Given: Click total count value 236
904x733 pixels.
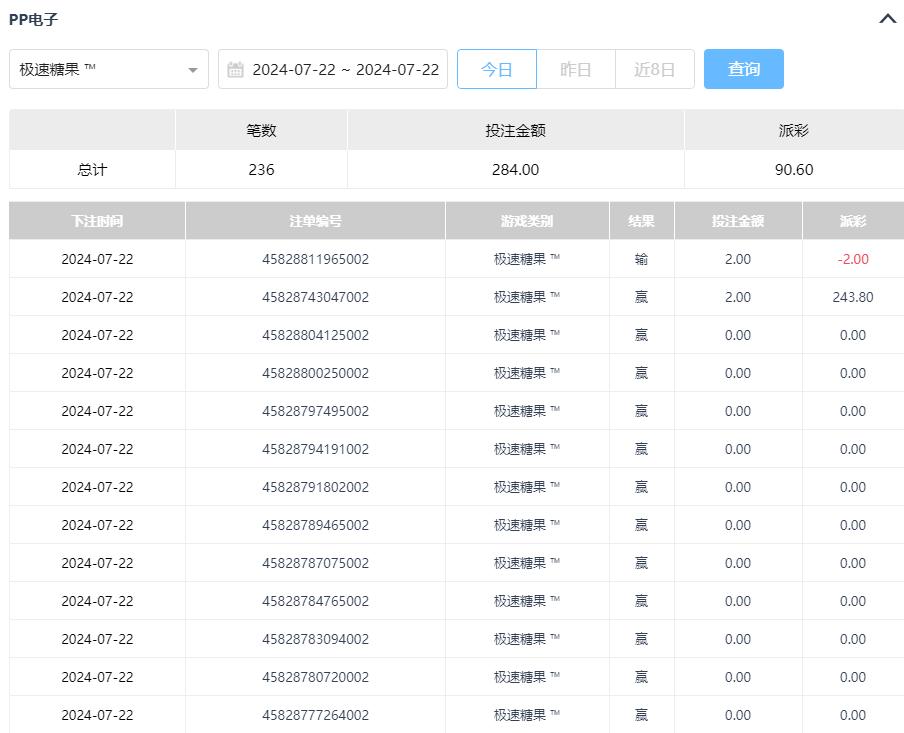Looking at the screenshot, I should click(261, 170).
